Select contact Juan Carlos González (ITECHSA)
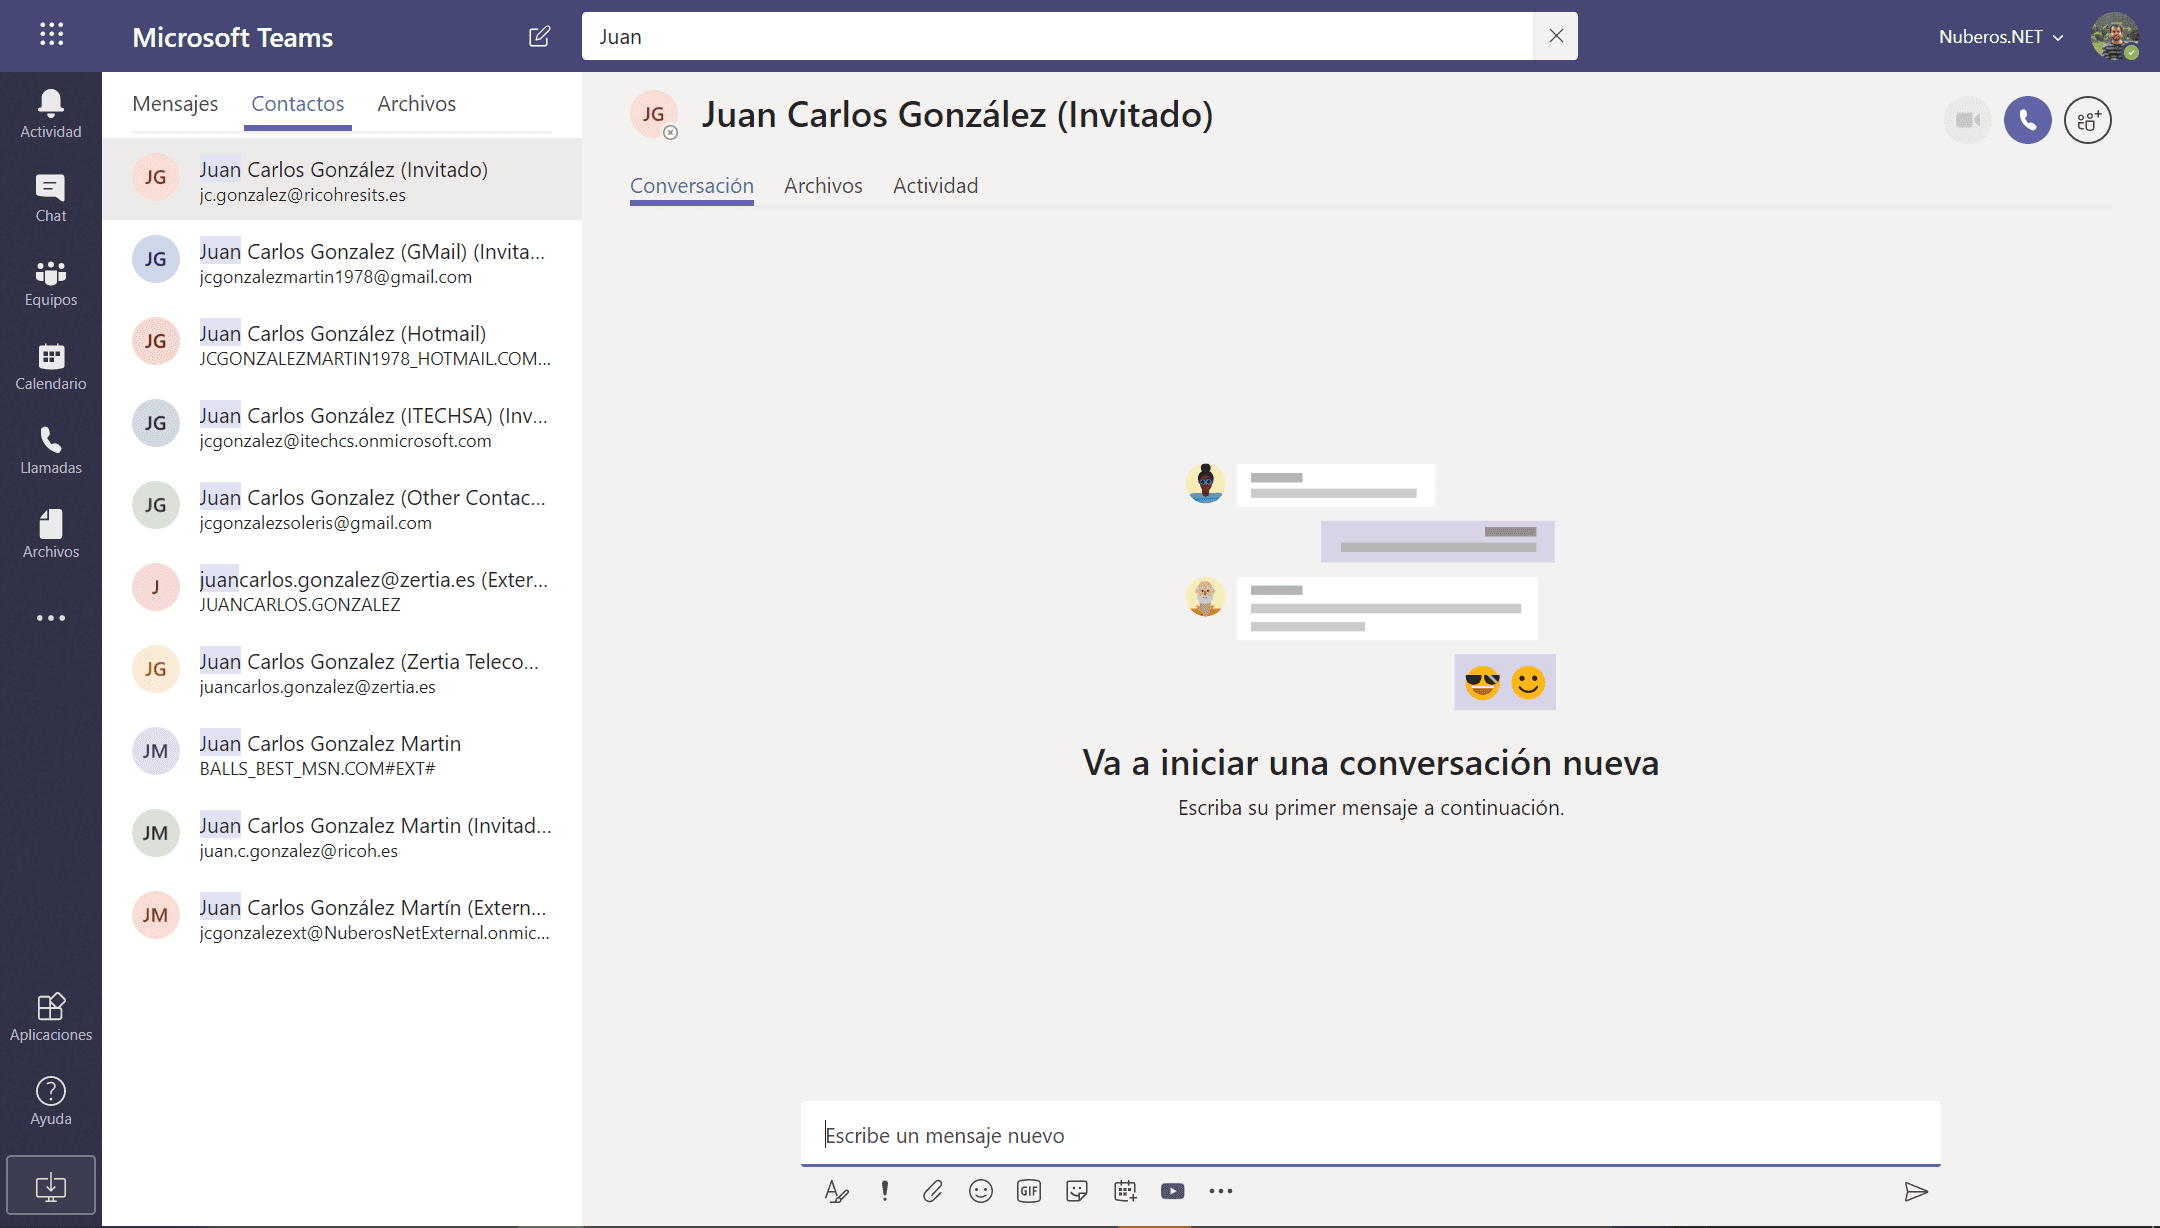Screen dimensions: 2160x1228 point(342,426)
